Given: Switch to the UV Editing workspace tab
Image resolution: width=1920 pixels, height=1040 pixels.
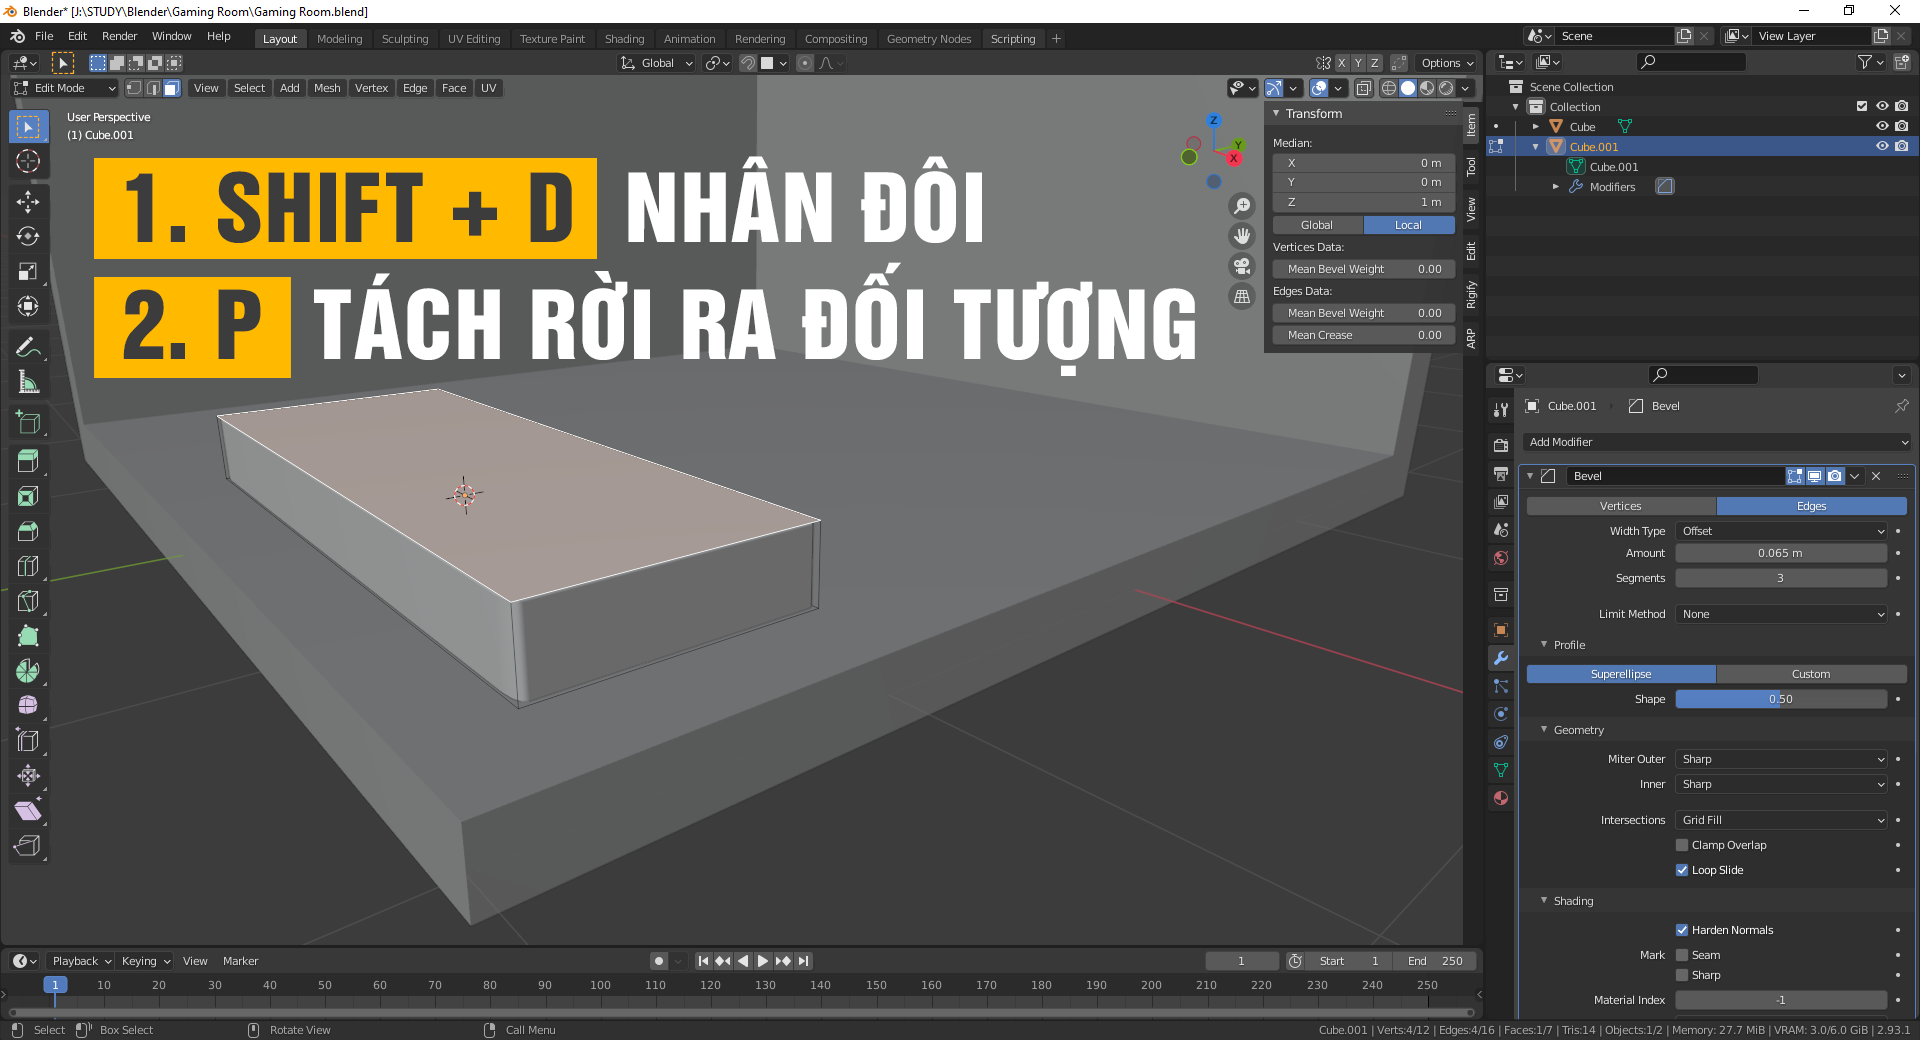Looking at the screenshot, I should pos(474,39).
